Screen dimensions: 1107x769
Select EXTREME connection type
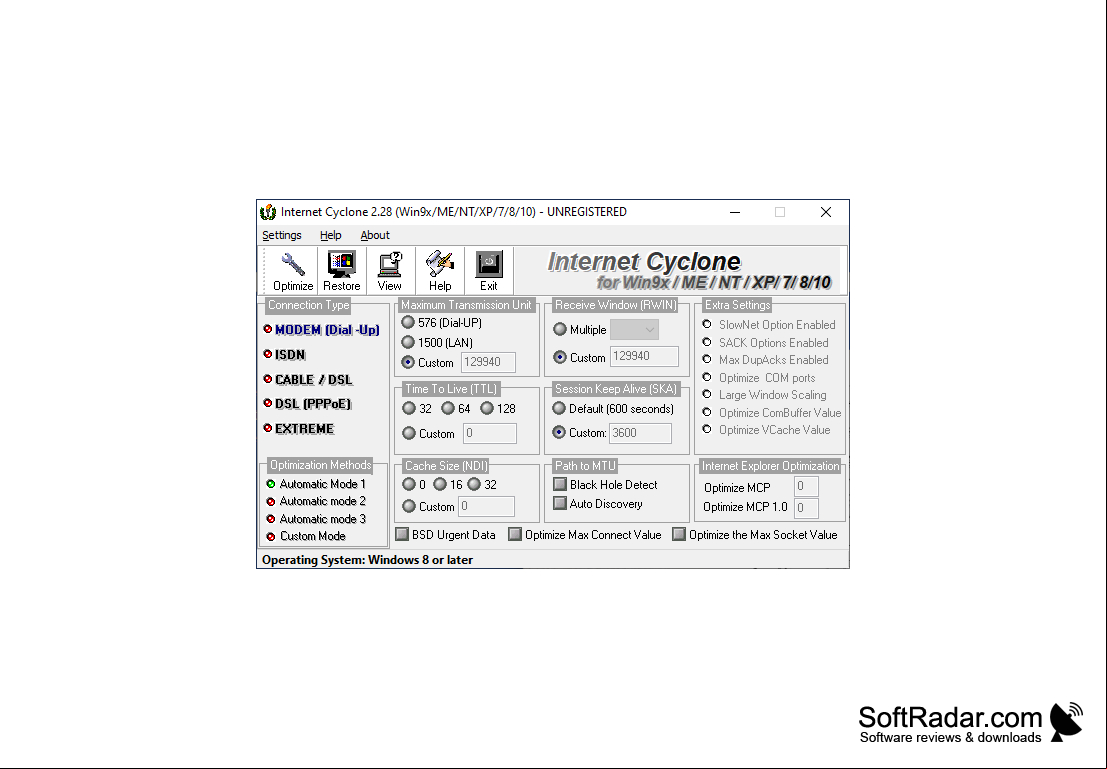click(299, 429)
